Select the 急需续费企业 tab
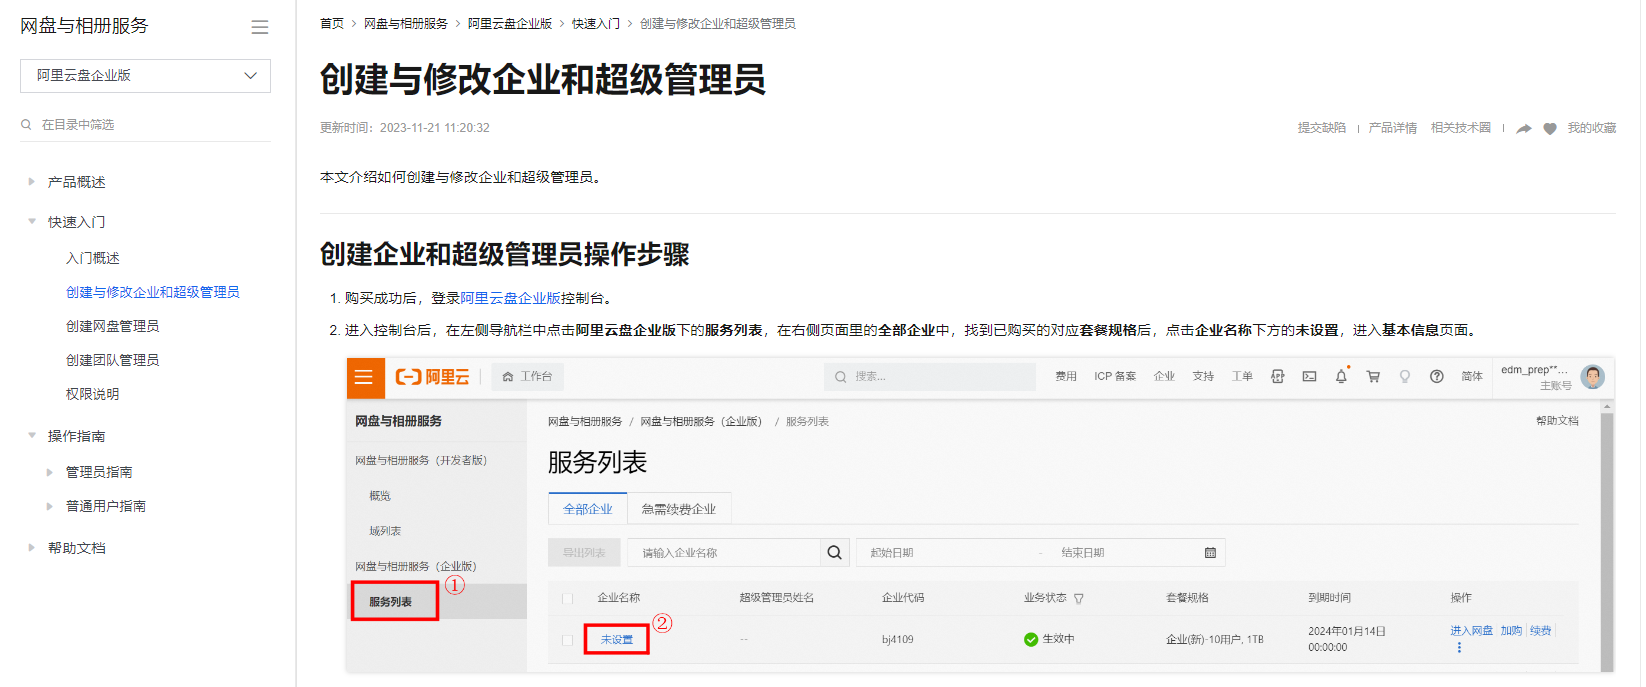Viewport: 1646px width, 687px height. click(x=679, y=509)
